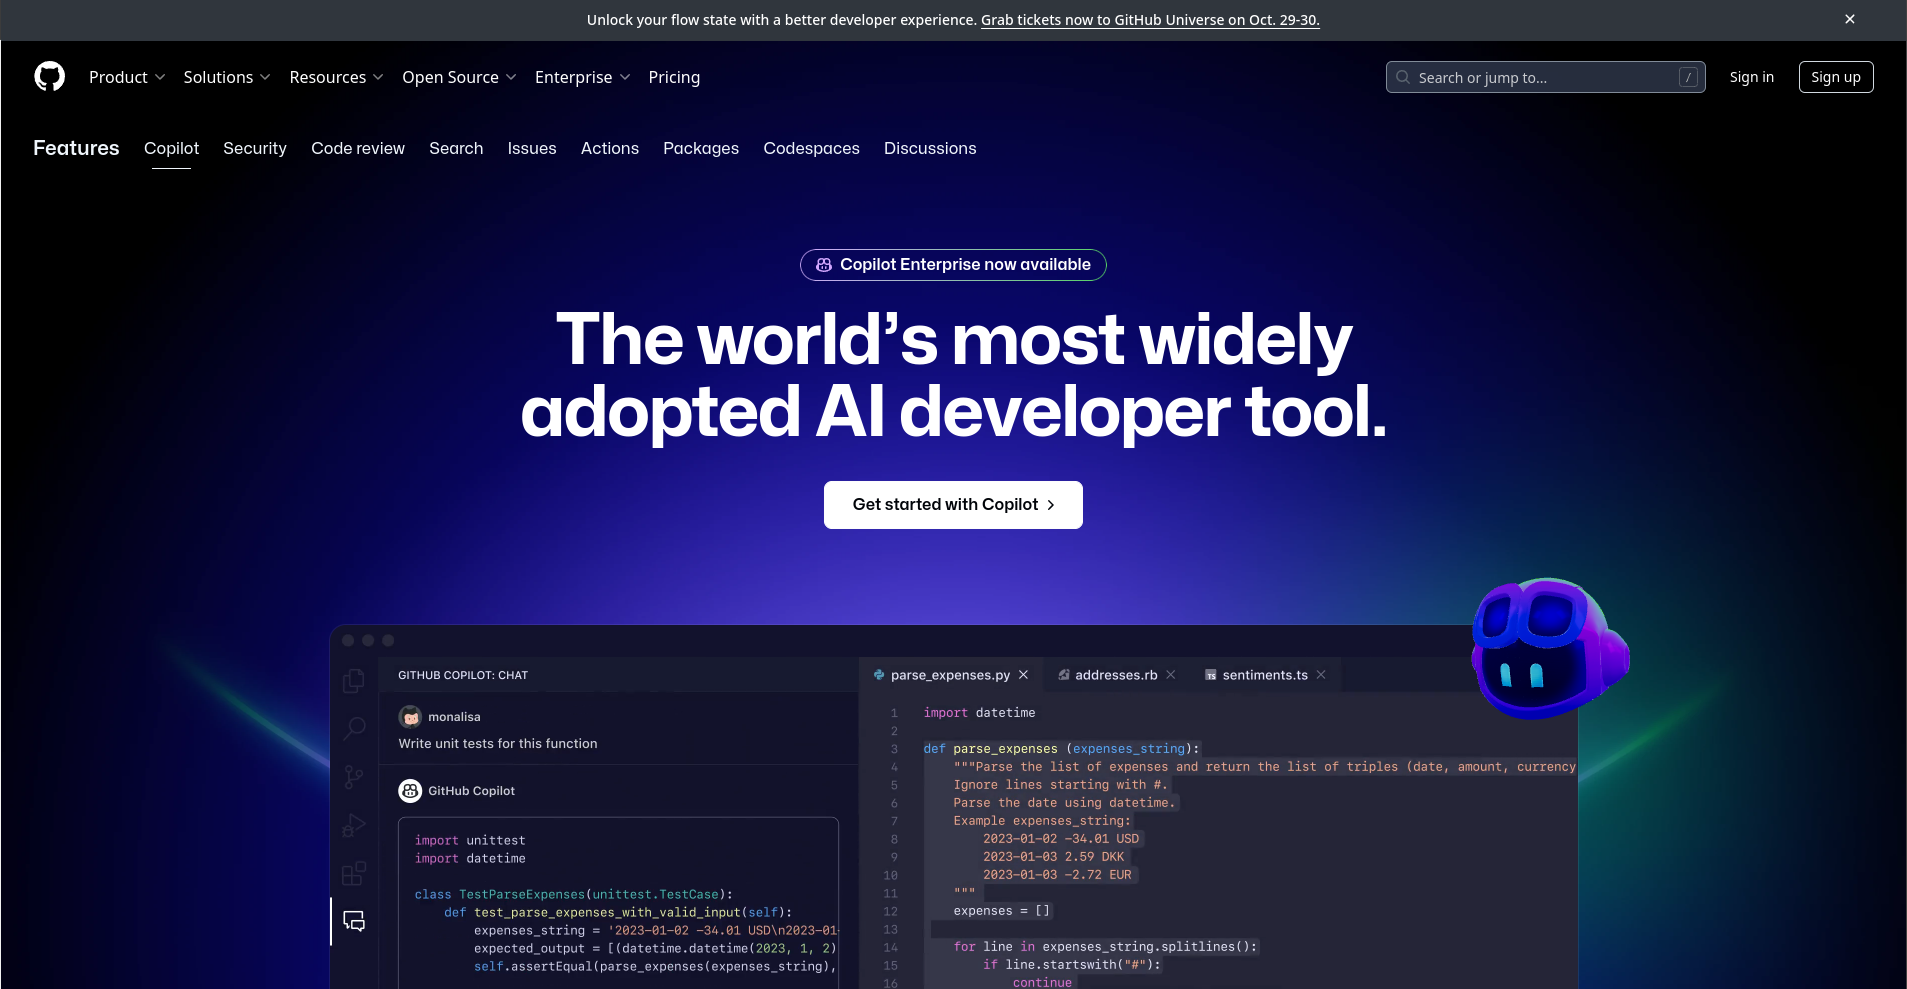Screen dimensions: 1907x989
Task: Open the GitHub Universe tickets link
Action: click(x=1150, y=20)
